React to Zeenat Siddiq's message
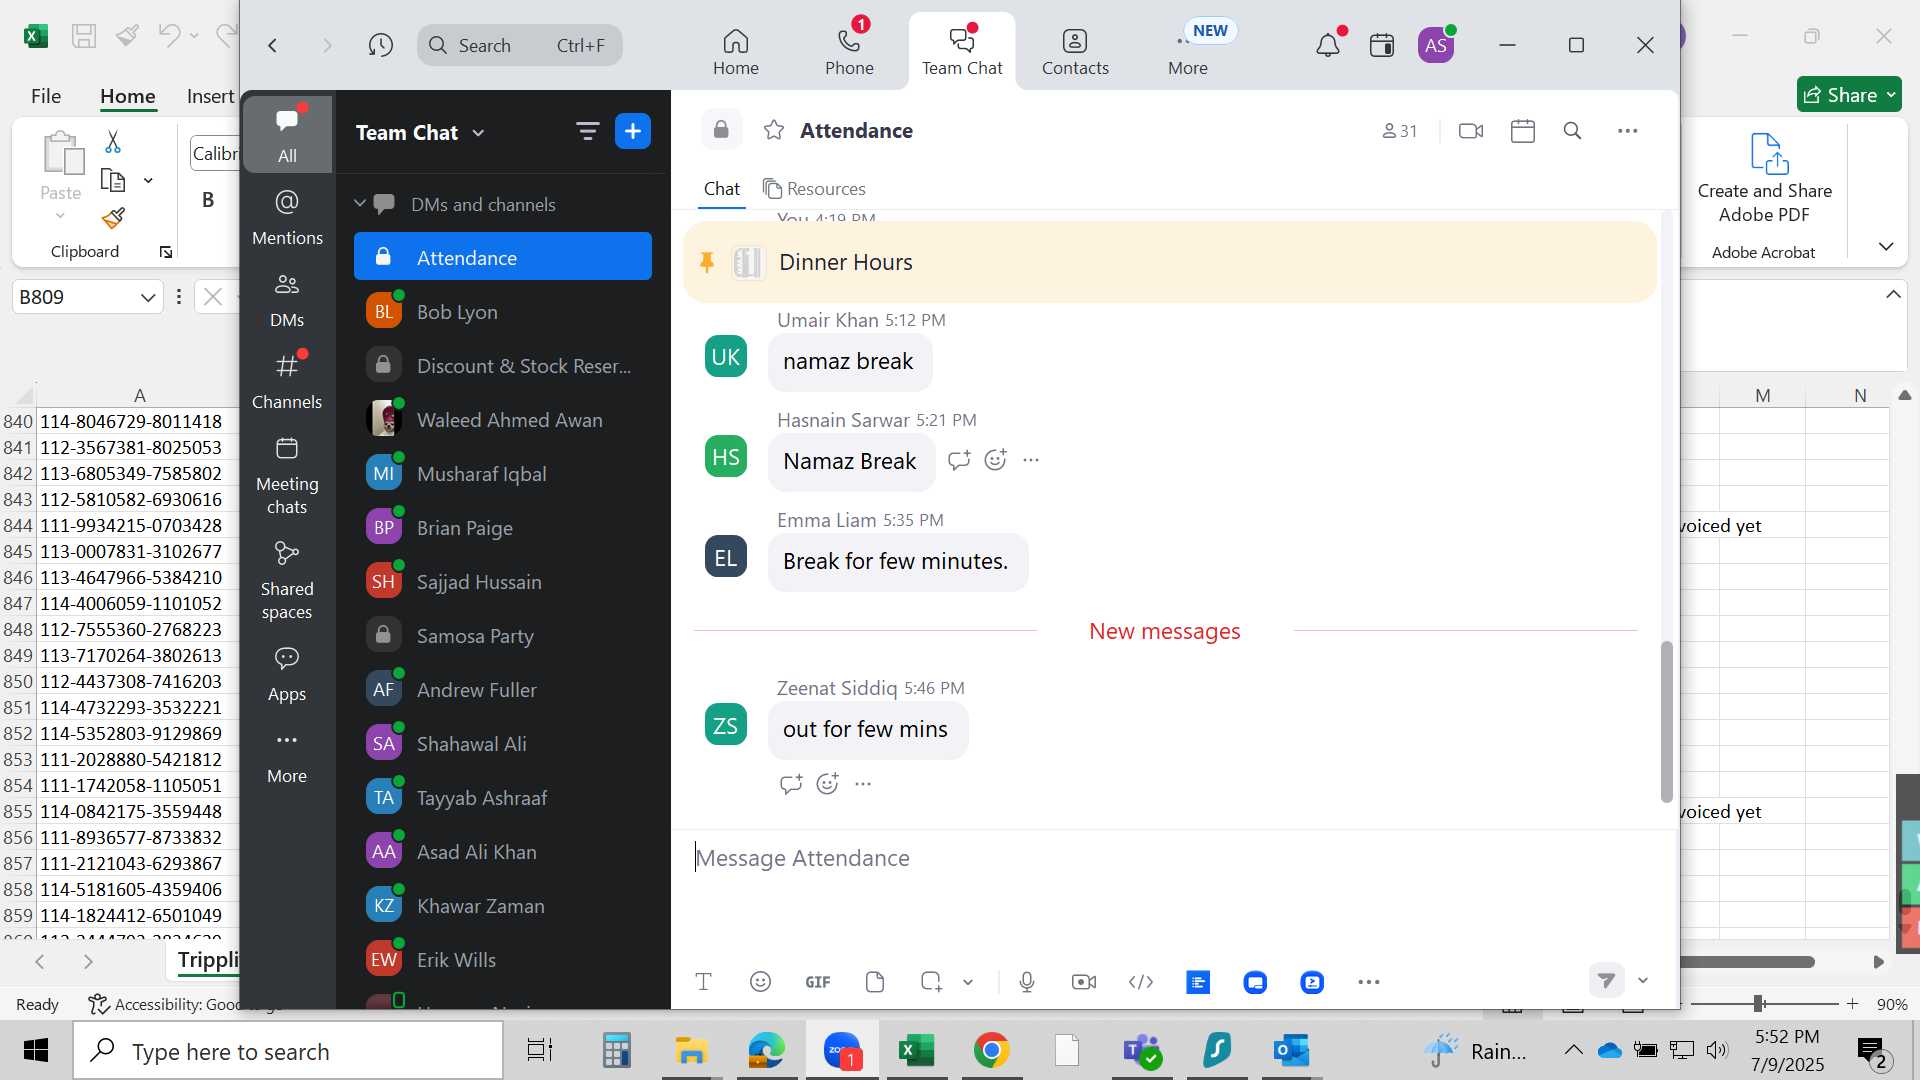 tap(827, 784)
